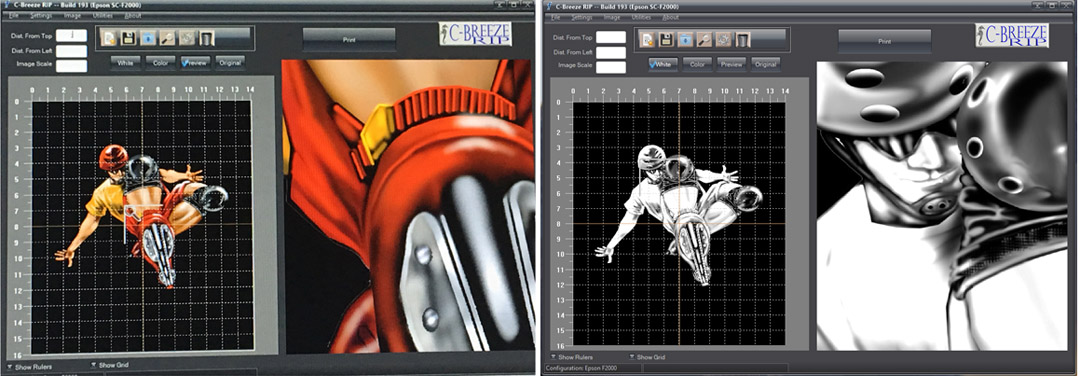Expand Show Grid in the grayscale-image window
This screenshot has height=376, width=1080.
(x=648, y=357)
